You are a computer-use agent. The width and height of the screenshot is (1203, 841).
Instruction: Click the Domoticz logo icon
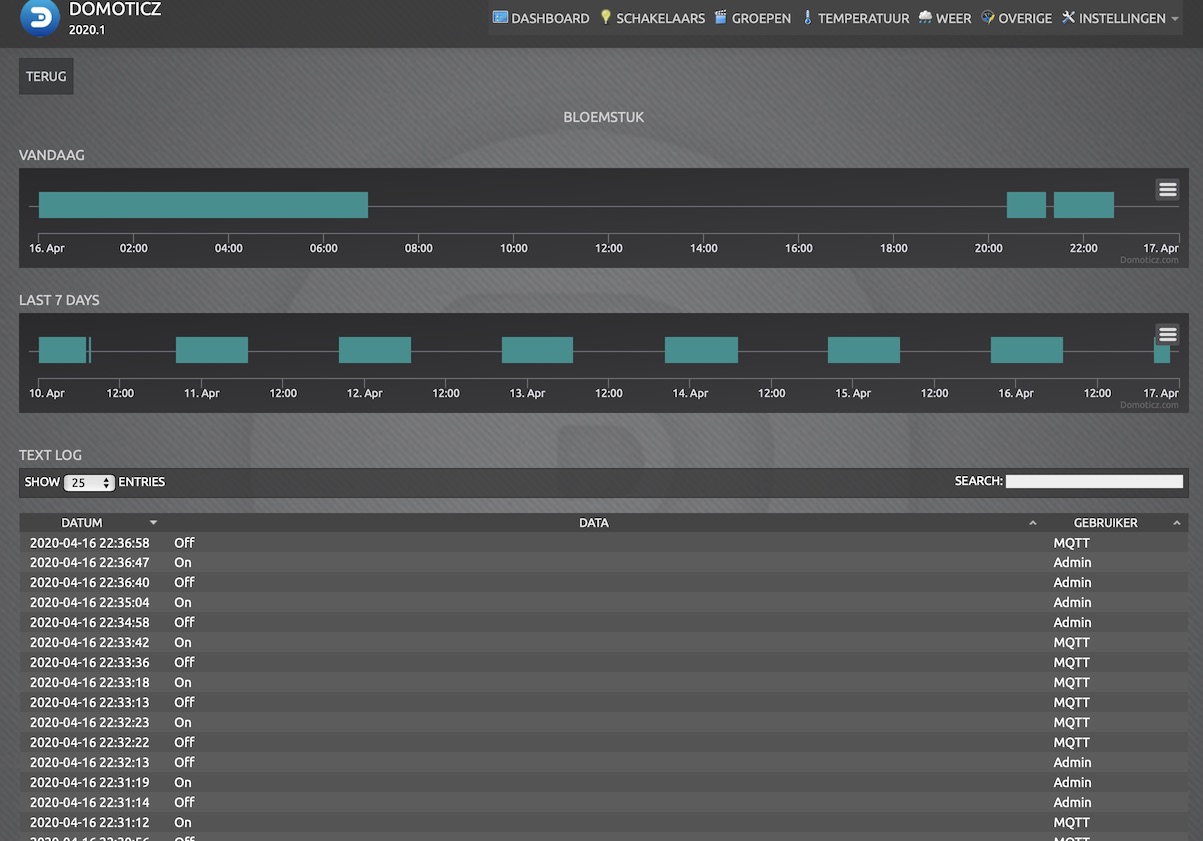(40, 18)
